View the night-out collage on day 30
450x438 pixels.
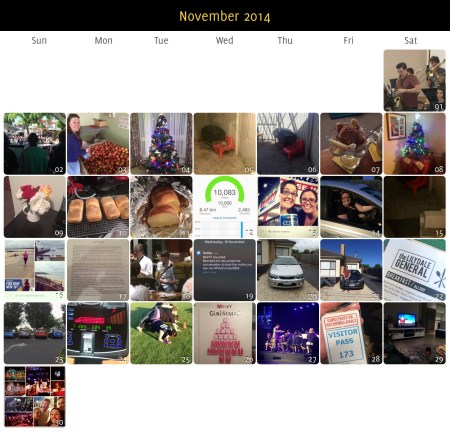coord(35,397)
